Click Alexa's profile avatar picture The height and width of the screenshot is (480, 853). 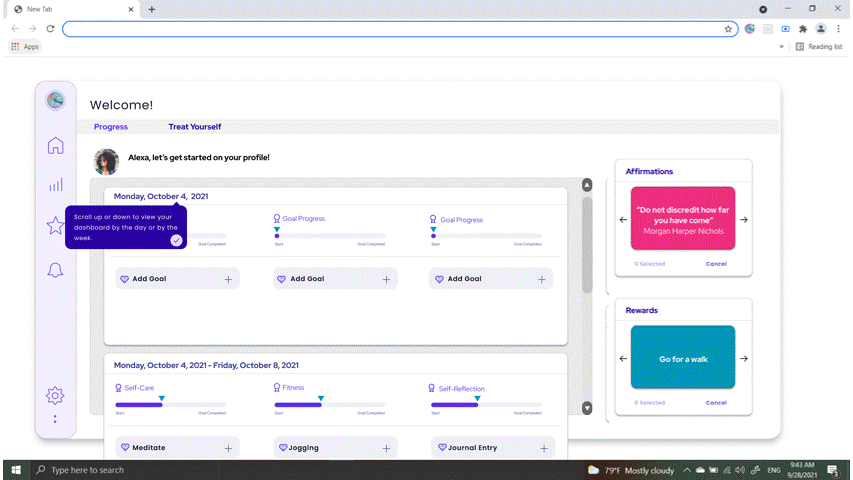[106, 162]
